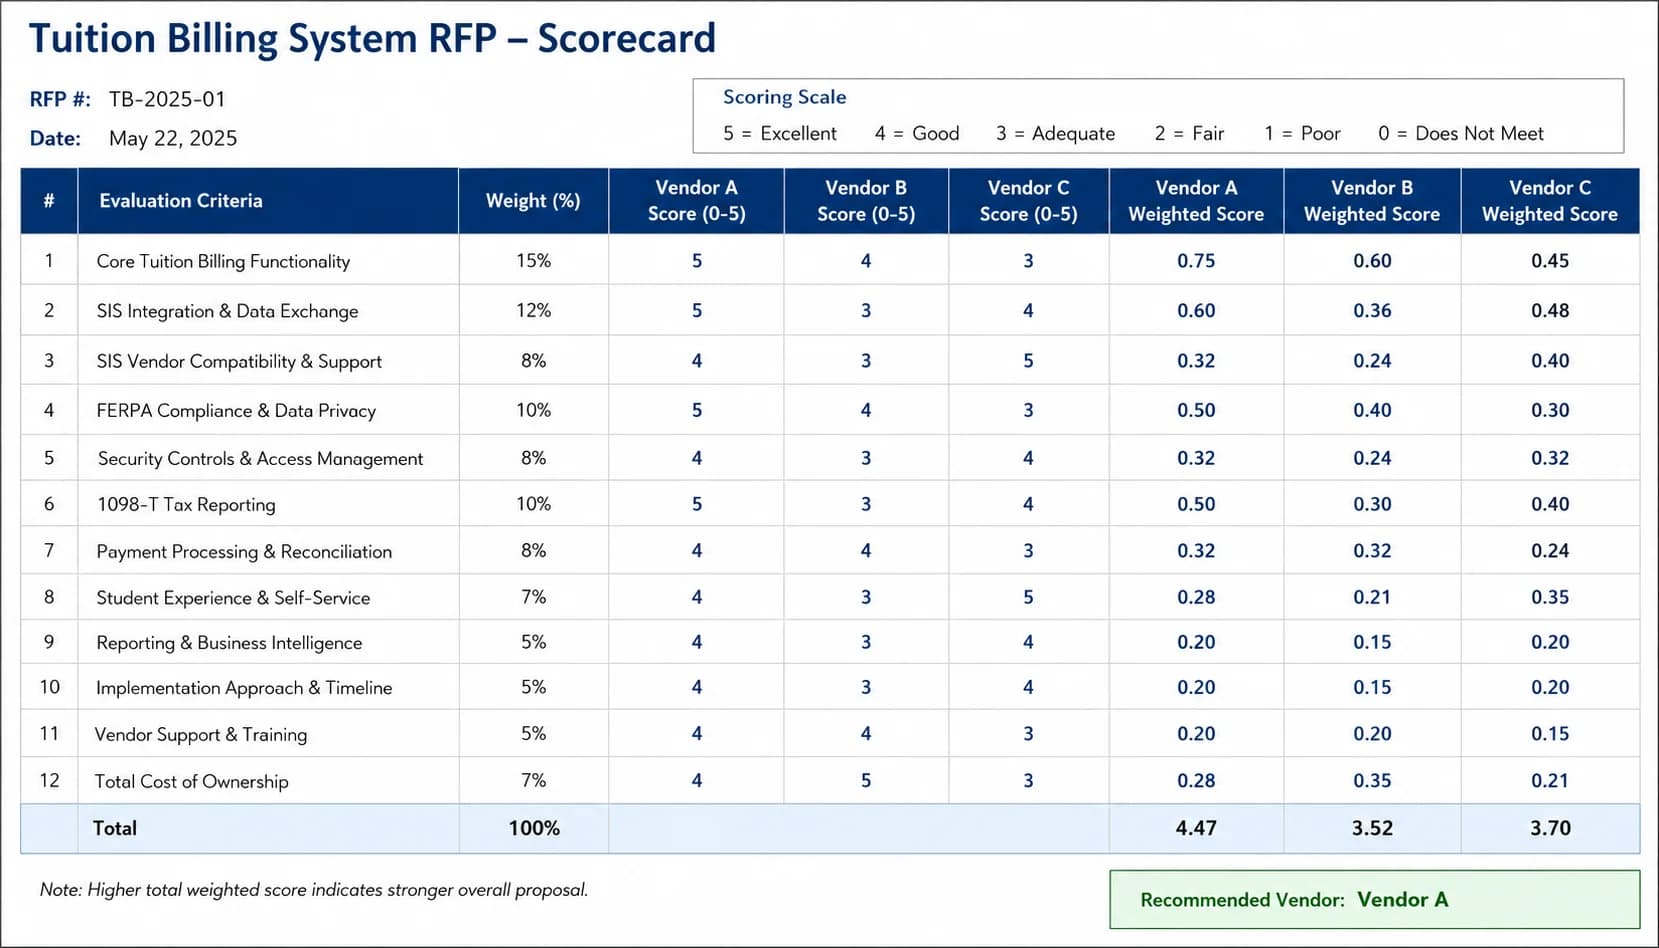Click the note about higher total weighted score
This screenshot has width=1659, height=948.
point(314,889)
